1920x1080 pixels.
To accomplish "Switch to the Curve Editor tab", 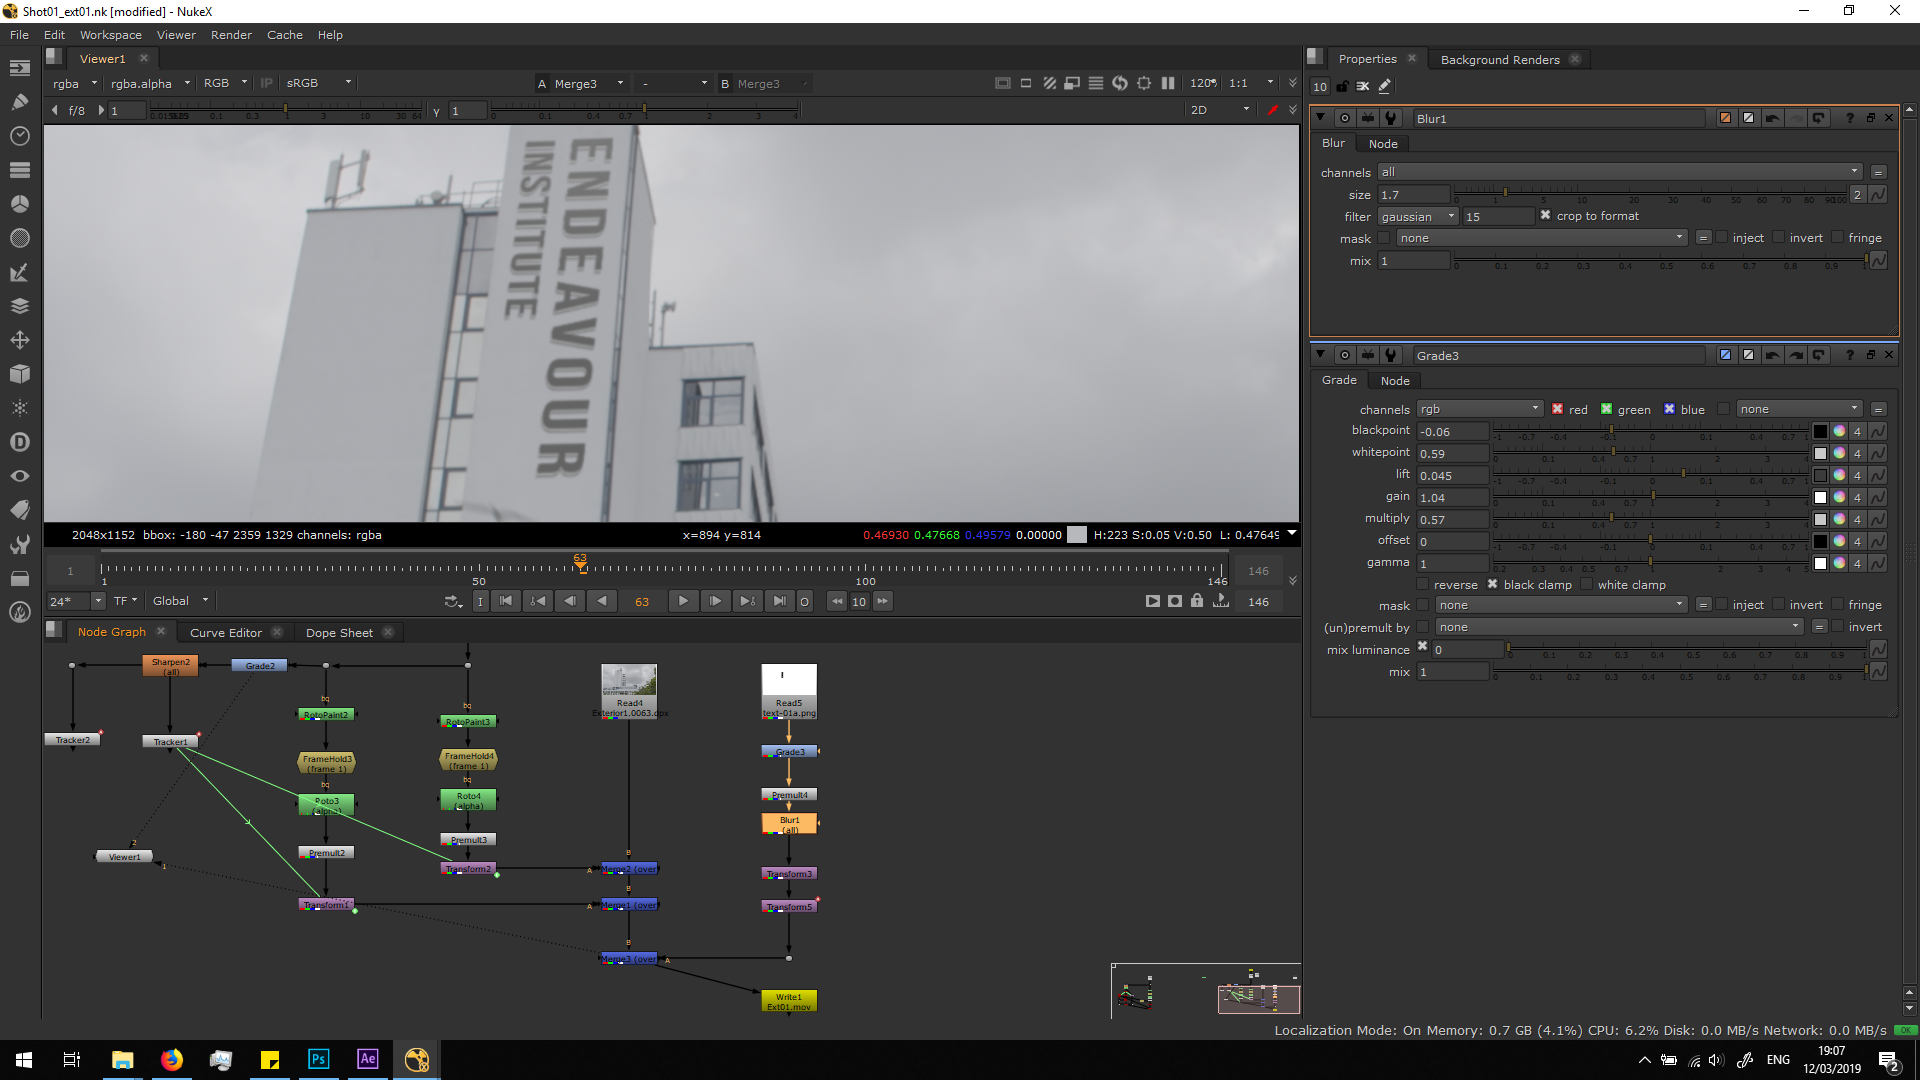I will (225, 632).
